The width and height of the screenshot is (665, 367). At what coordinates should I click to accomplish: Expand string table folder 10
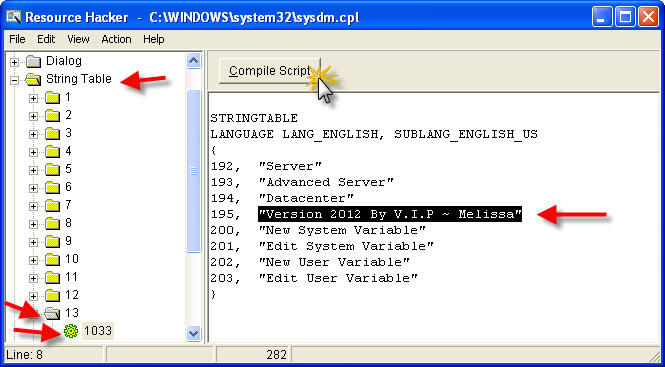33,260
